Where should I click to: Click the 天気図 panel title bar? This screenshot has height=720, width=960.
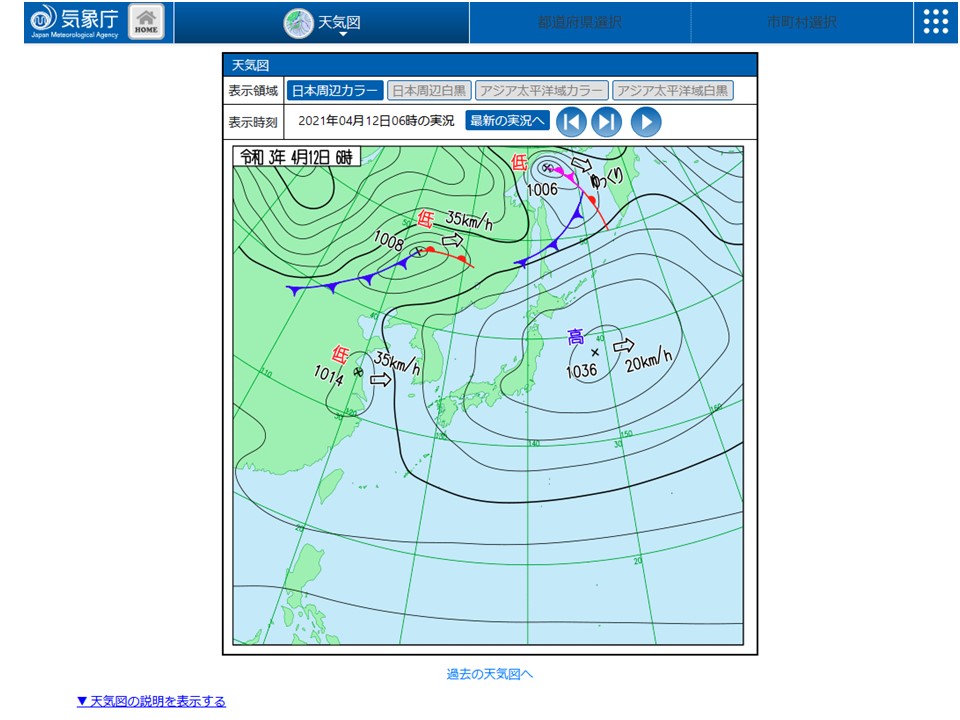pos(490,65)
